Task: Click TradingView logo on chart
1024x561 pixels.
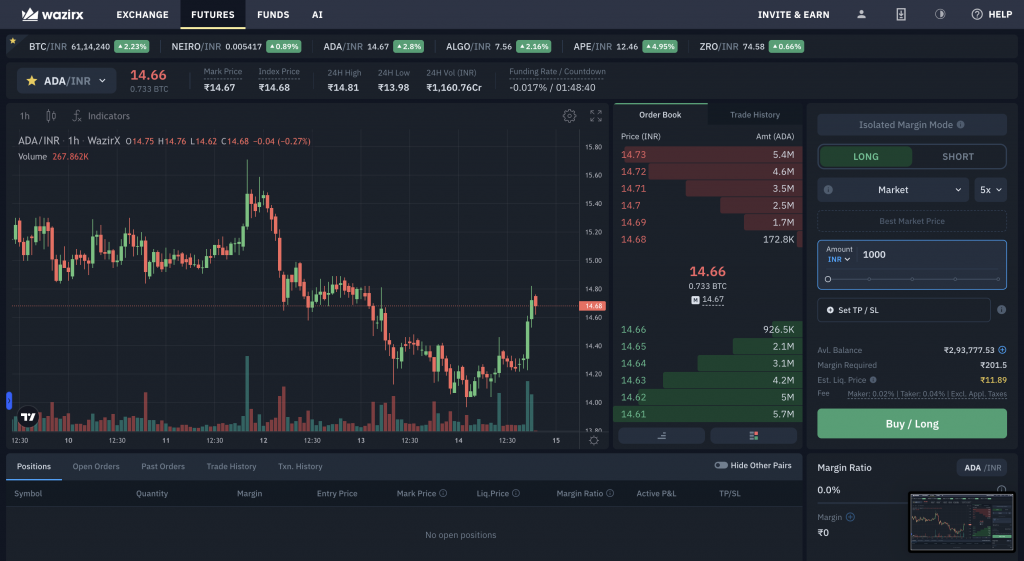Action: (x=28, y=417)
